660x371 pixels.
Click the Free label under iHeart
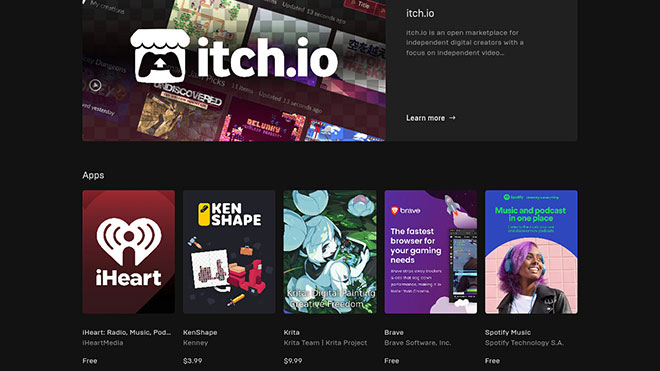point(90,361)
